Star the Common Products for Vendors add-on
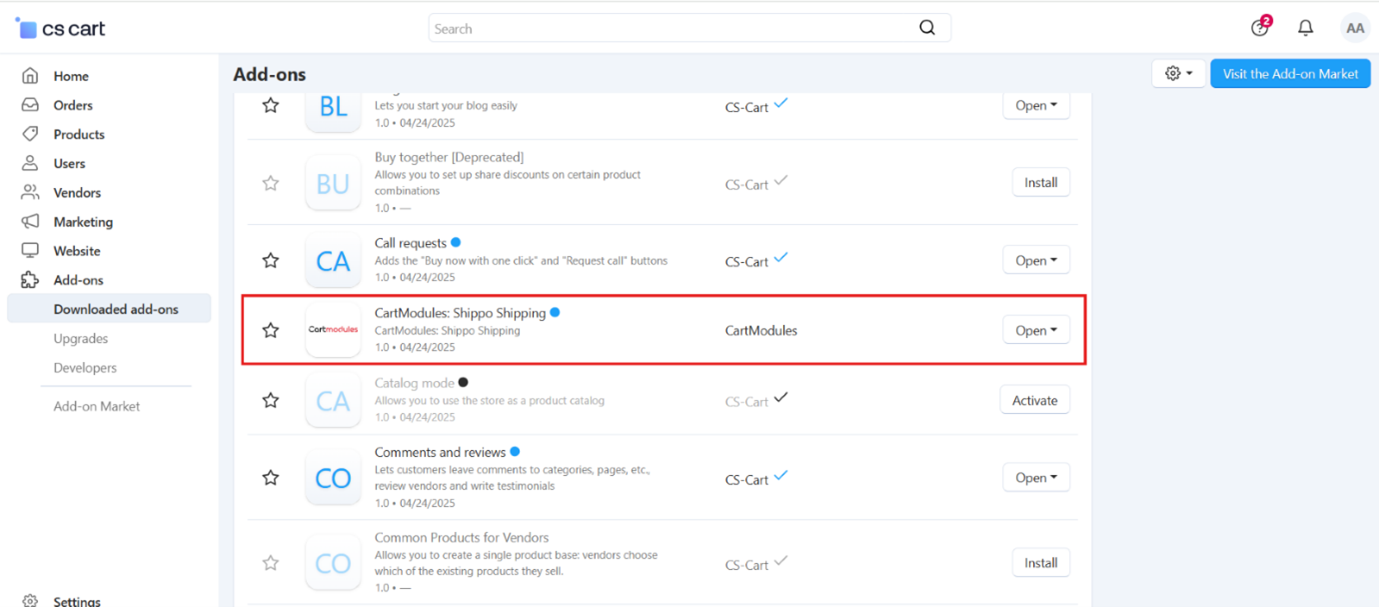 click(271, 563)
